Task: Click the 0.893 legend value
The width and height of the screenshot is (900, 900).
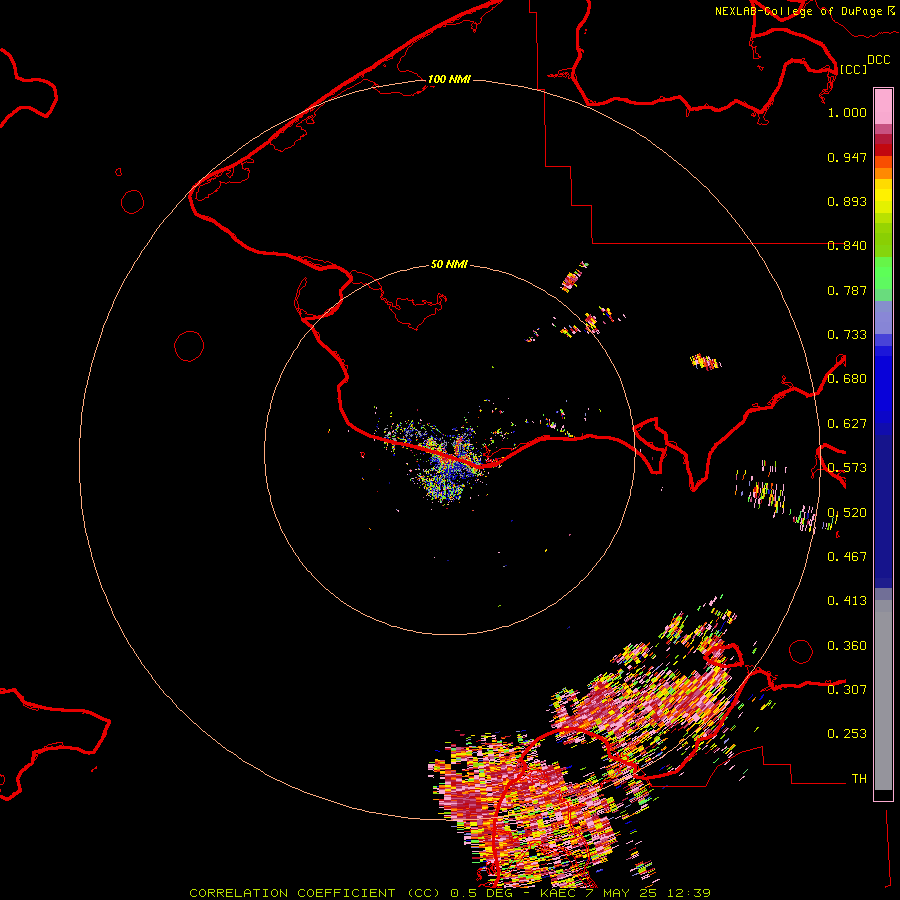Action: pyautogui.click(x=847, y=201)
